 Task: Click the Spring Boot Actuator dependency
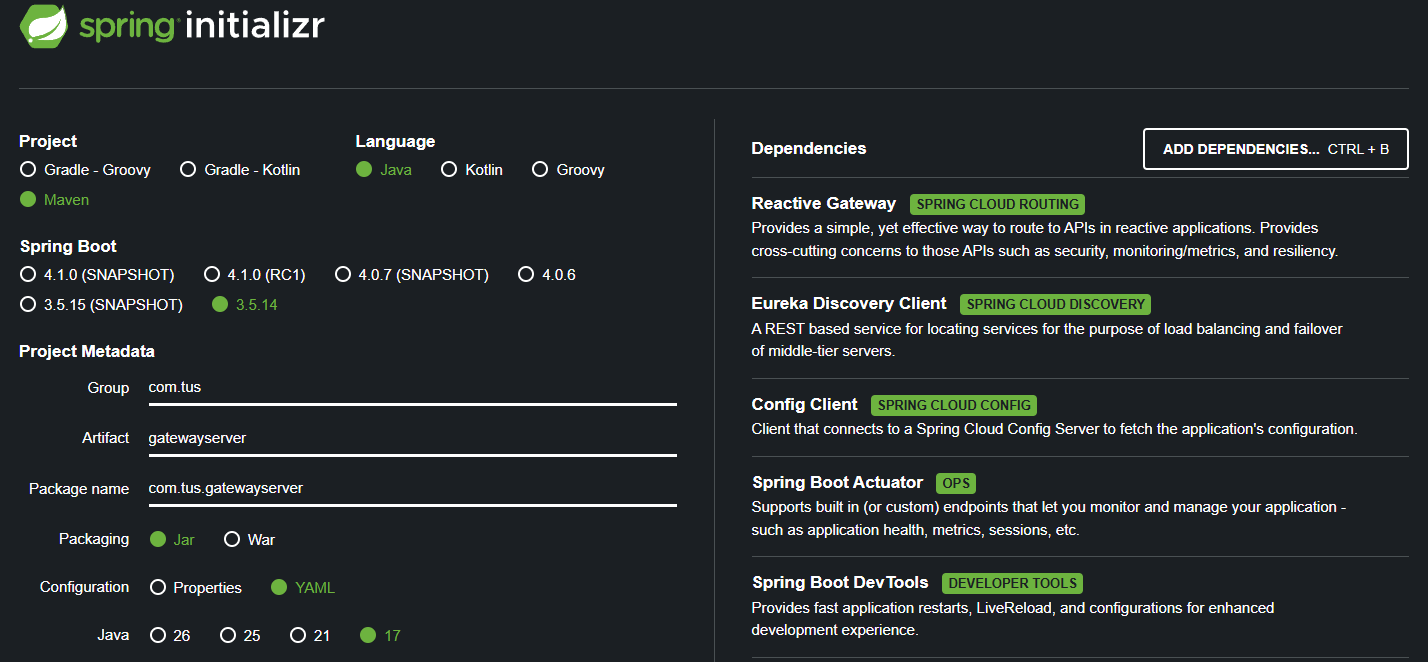(837, 482)
